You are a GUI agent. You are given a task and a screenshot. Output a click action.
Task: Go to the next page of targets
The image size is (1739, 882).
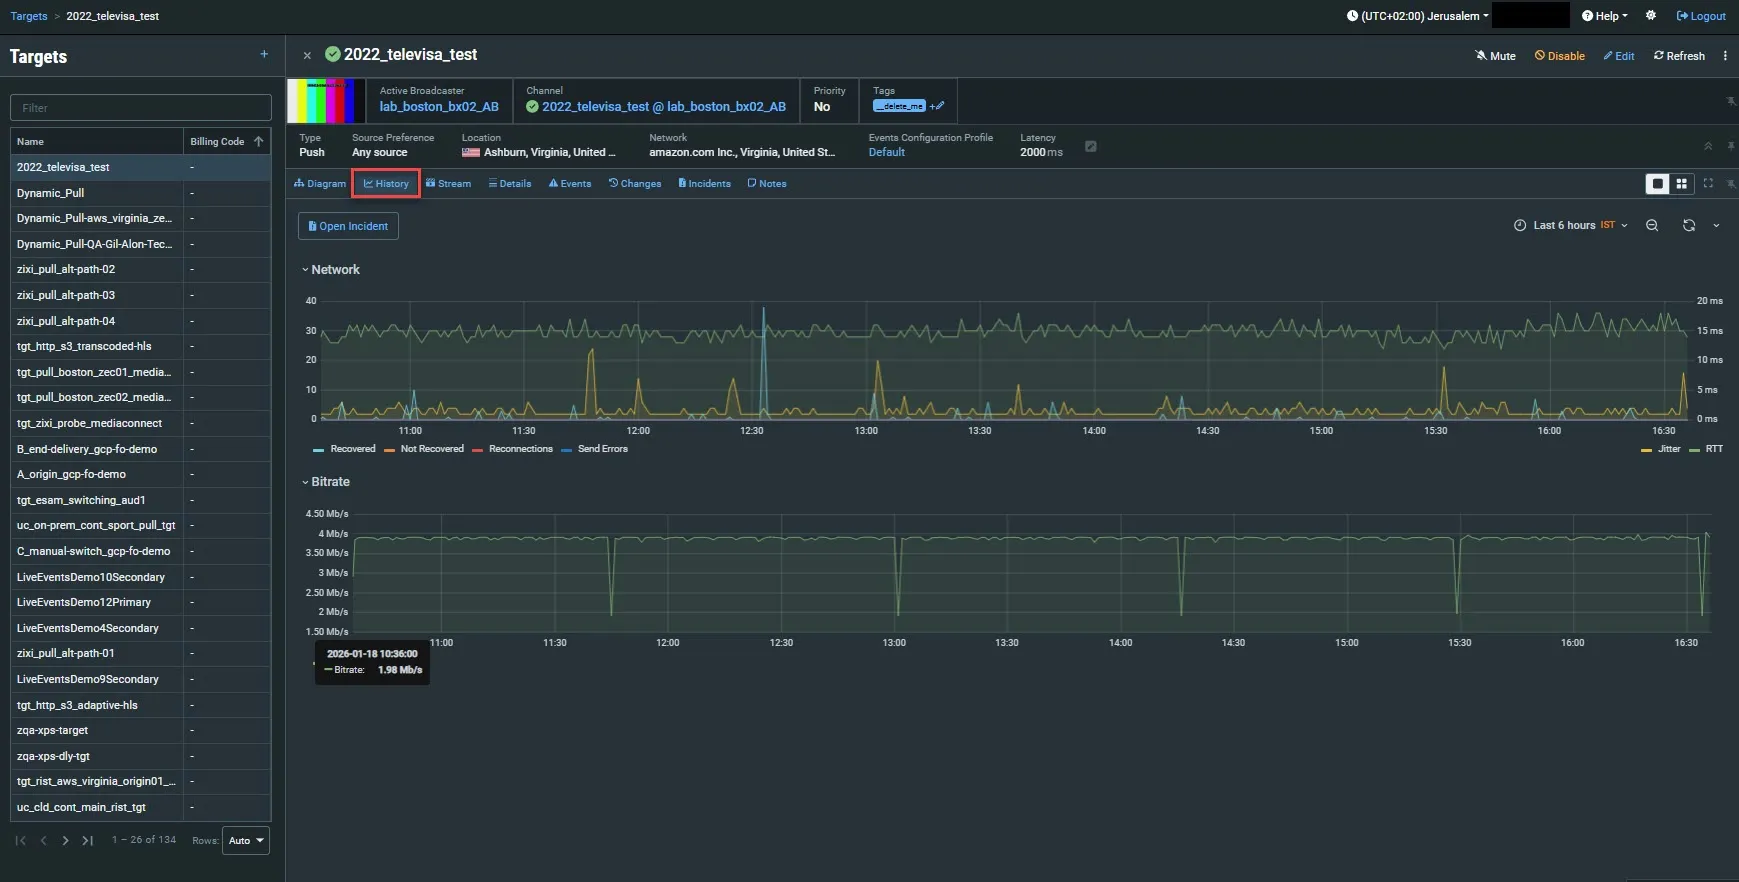[x=66, y=841]
